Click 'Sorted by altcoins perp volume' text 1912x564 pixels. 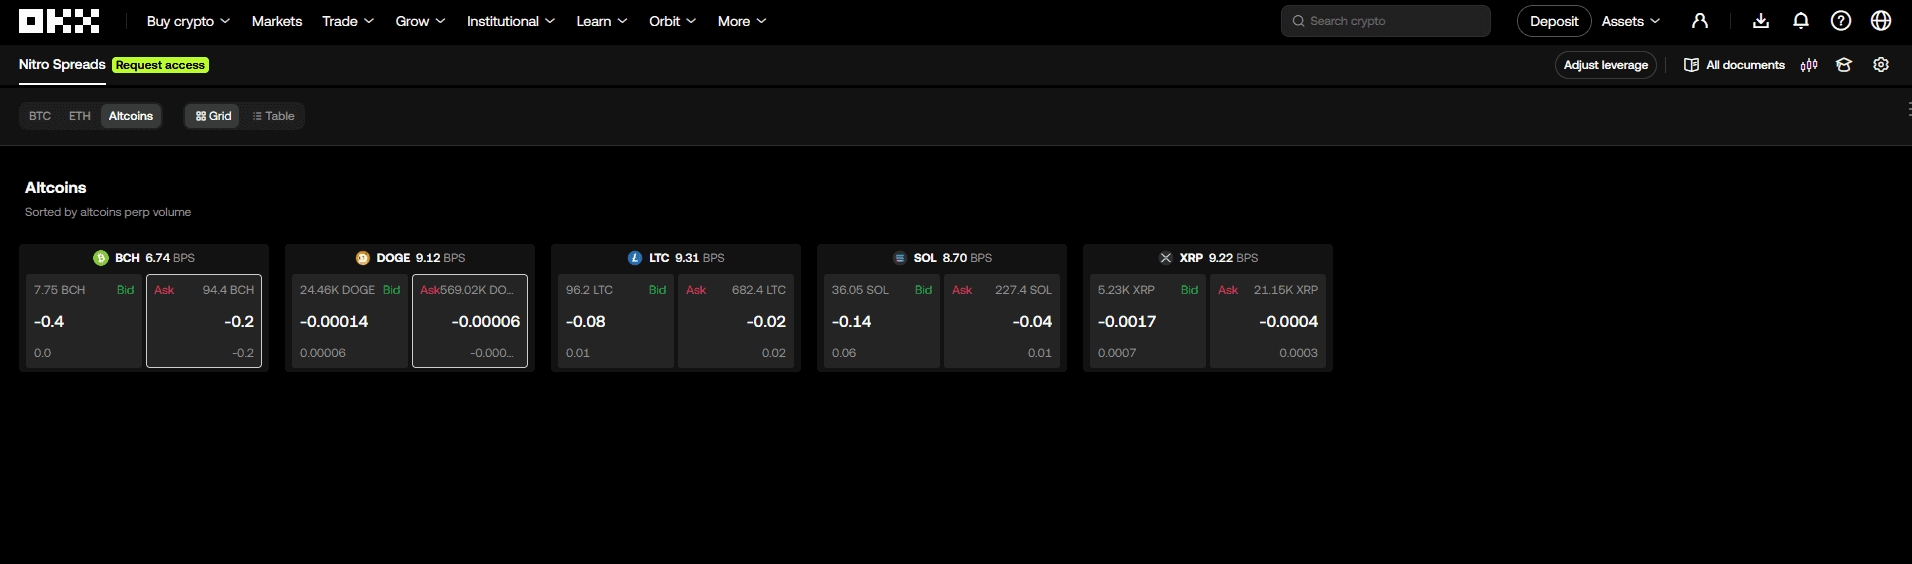pyautogui.click(x=108, y=212)
